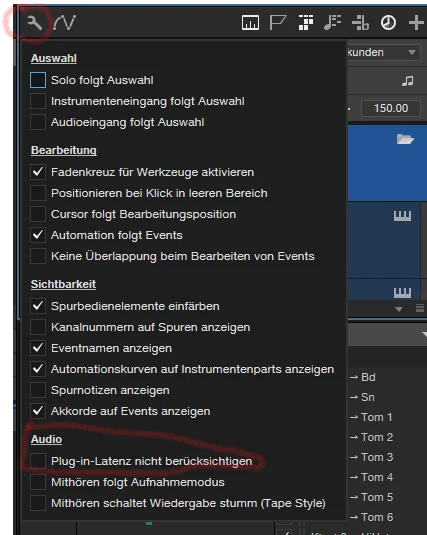
Task: Uncheck Automation folgt Events
Action: (38, 235)
